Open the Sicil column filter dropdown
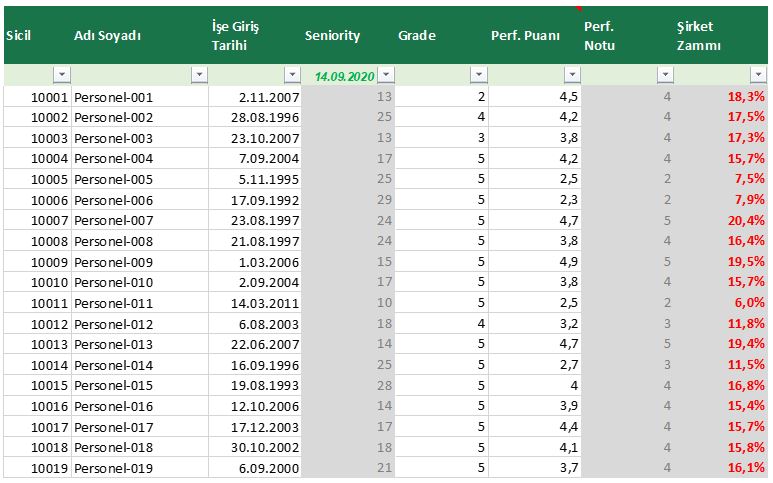 point(62,75)
